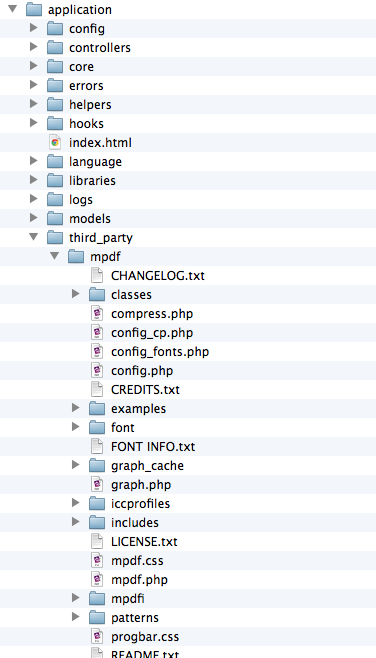Select the font folder name
Image resolution: width=376 pixels, height=658 pixels.
123,428
